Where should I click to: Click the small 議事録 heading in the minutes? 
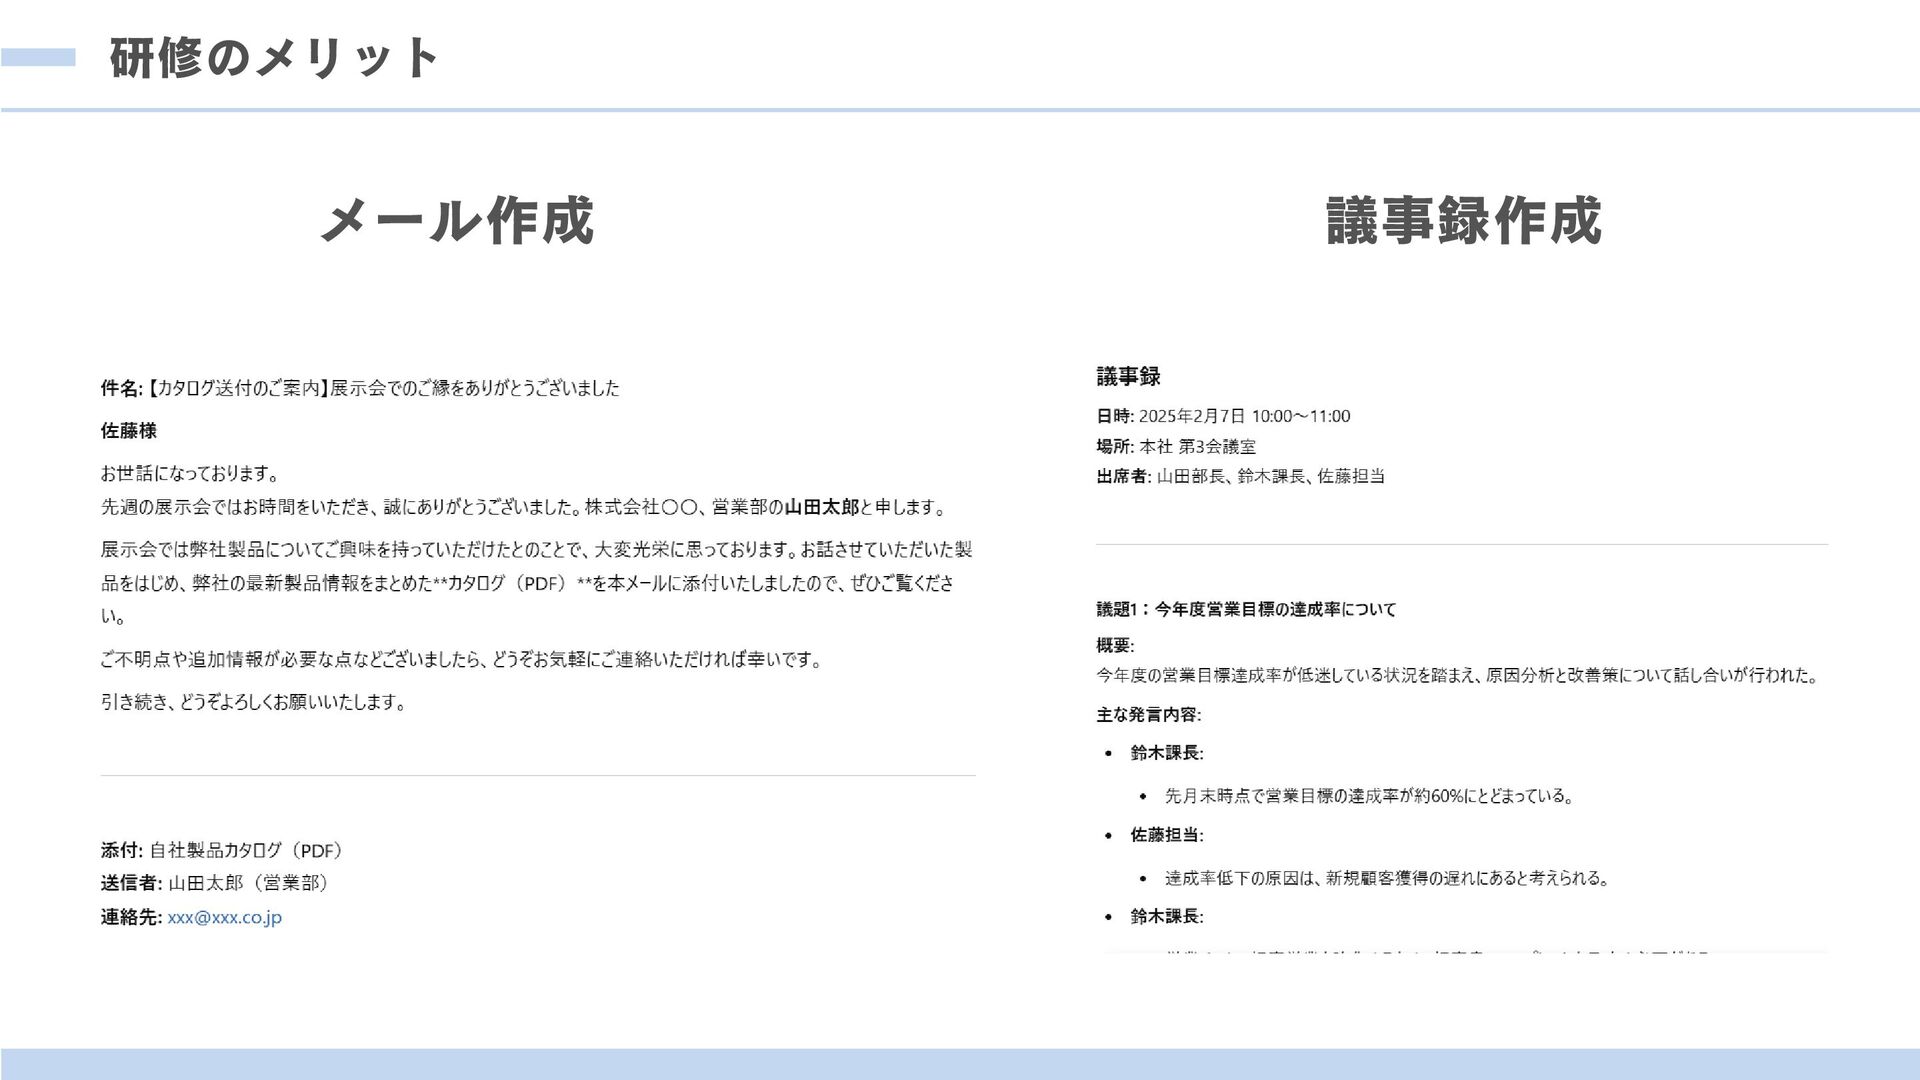[1128, 377]
